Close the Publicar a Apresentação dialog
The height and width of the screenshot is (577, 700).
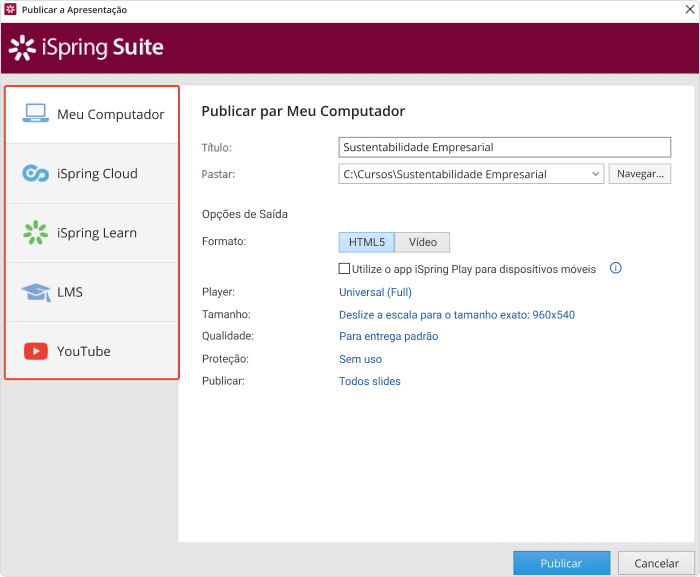pos(690,9)
